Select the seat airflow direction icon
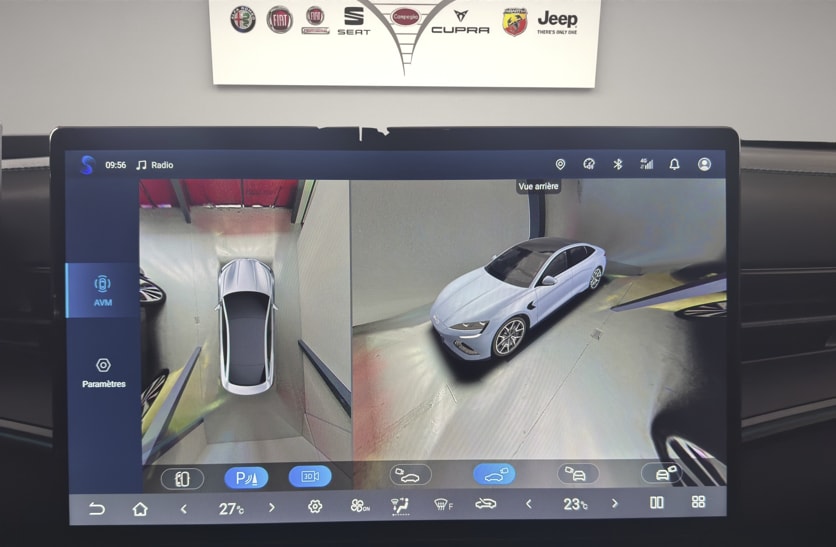This screenshot has width=836, height=547. click(400, 506)
